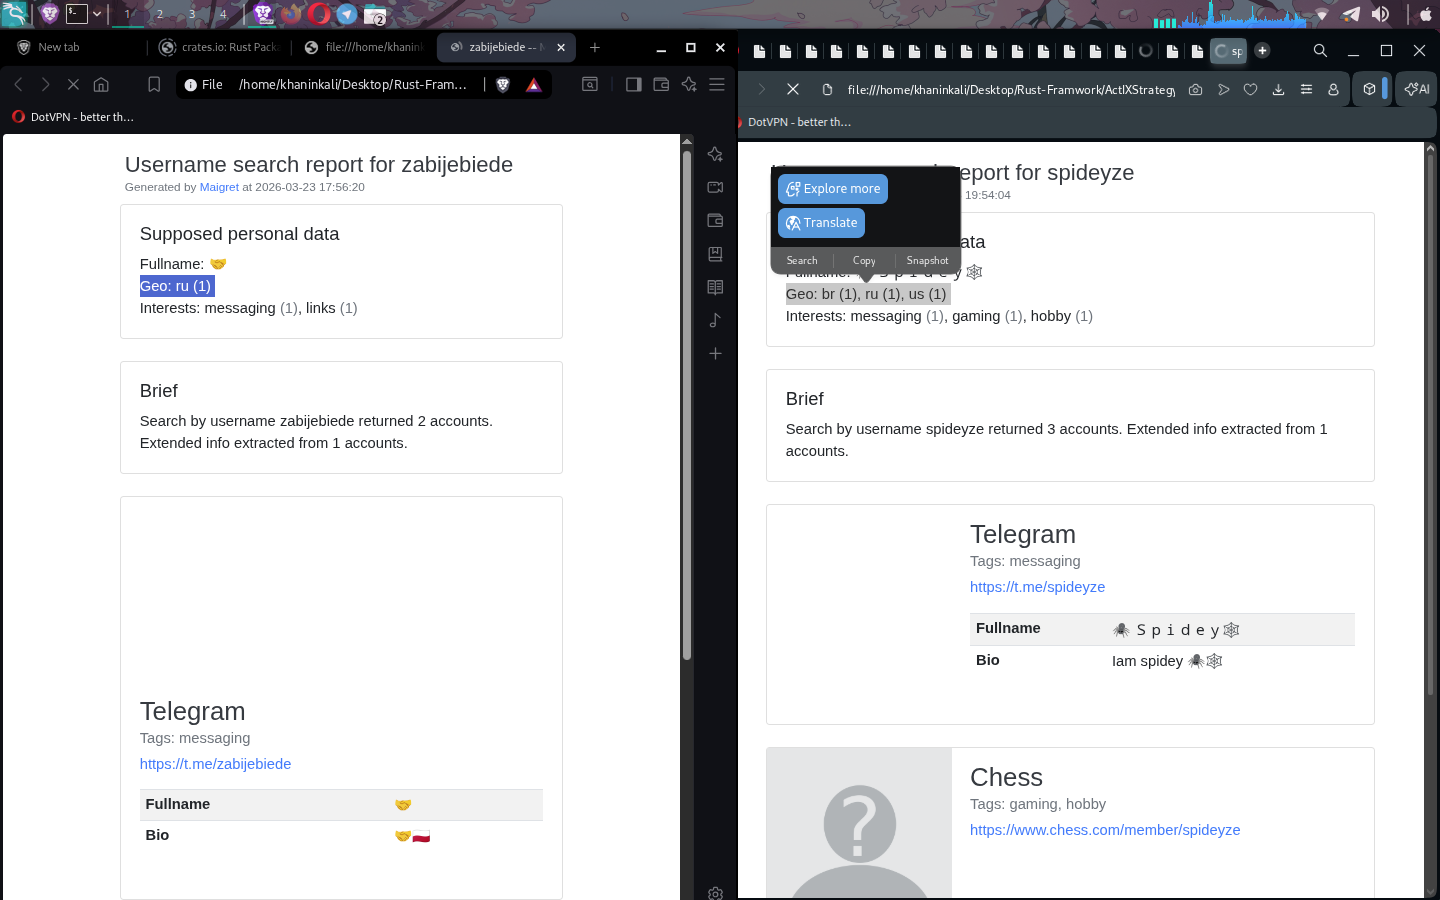Click Opera address bar file URL
The width and height of the screenshot is (1440, 900).
pos(1010,89)
